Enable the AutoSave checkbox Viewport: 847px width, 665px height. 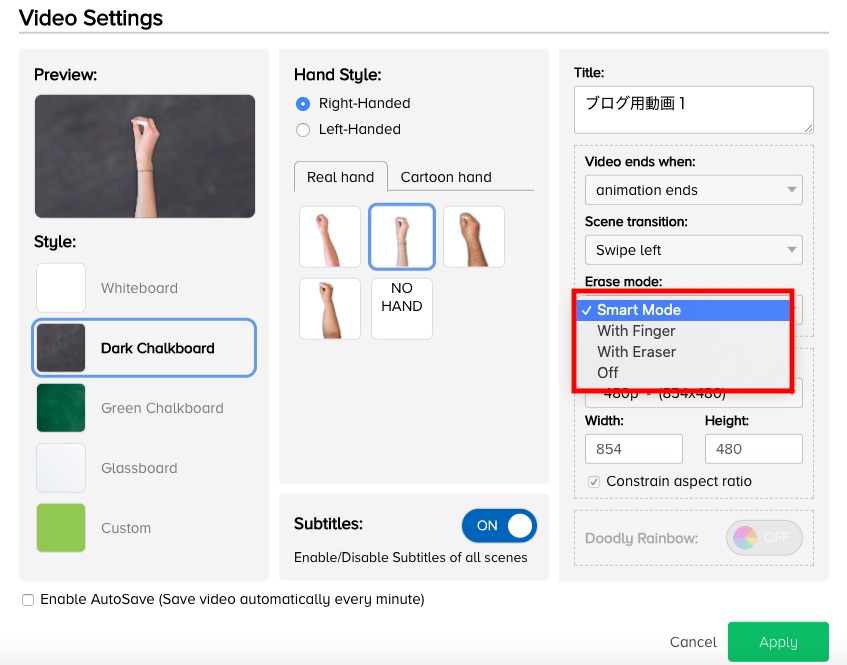coord(28,600)
